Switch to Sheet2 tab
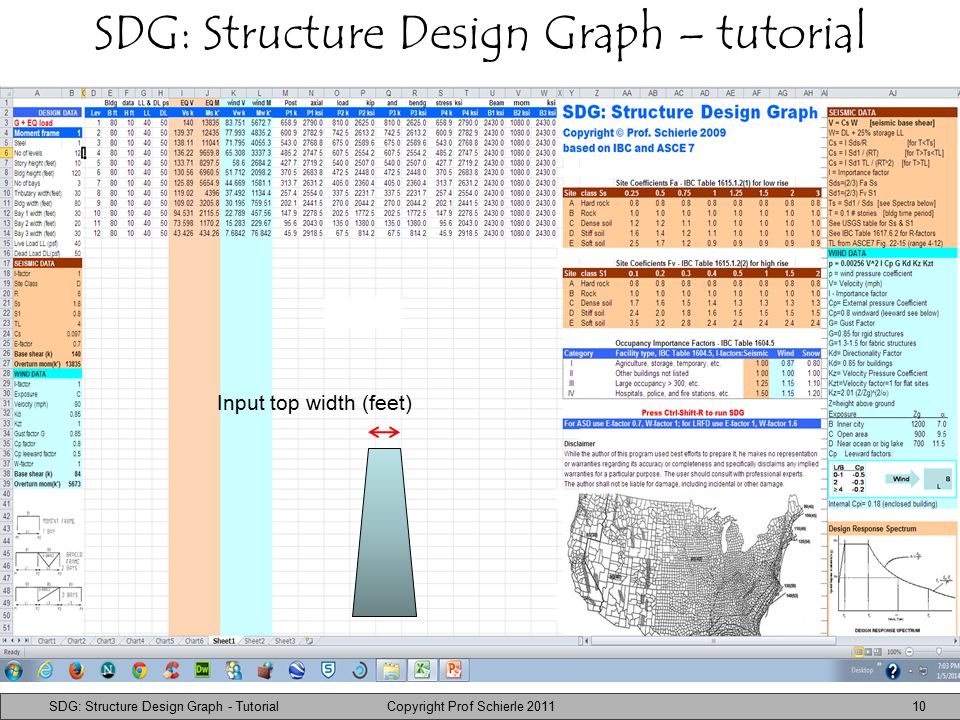960x720 pixels. (254, 641)
